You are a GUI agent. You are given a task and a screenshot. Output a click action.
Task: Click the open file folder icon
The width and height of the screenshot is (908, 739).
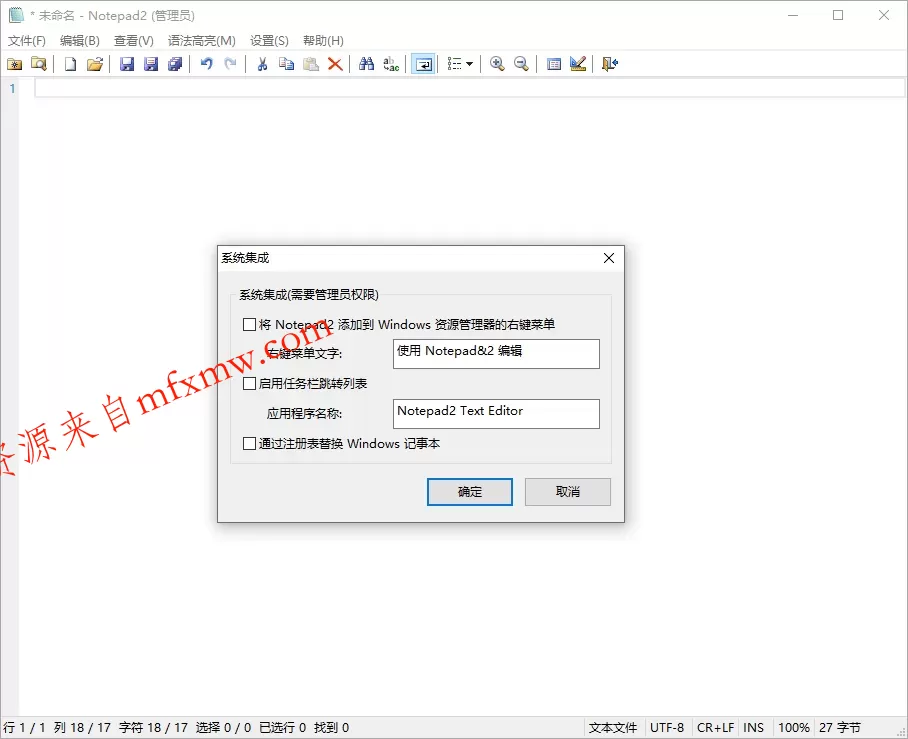tap(95, 64)
